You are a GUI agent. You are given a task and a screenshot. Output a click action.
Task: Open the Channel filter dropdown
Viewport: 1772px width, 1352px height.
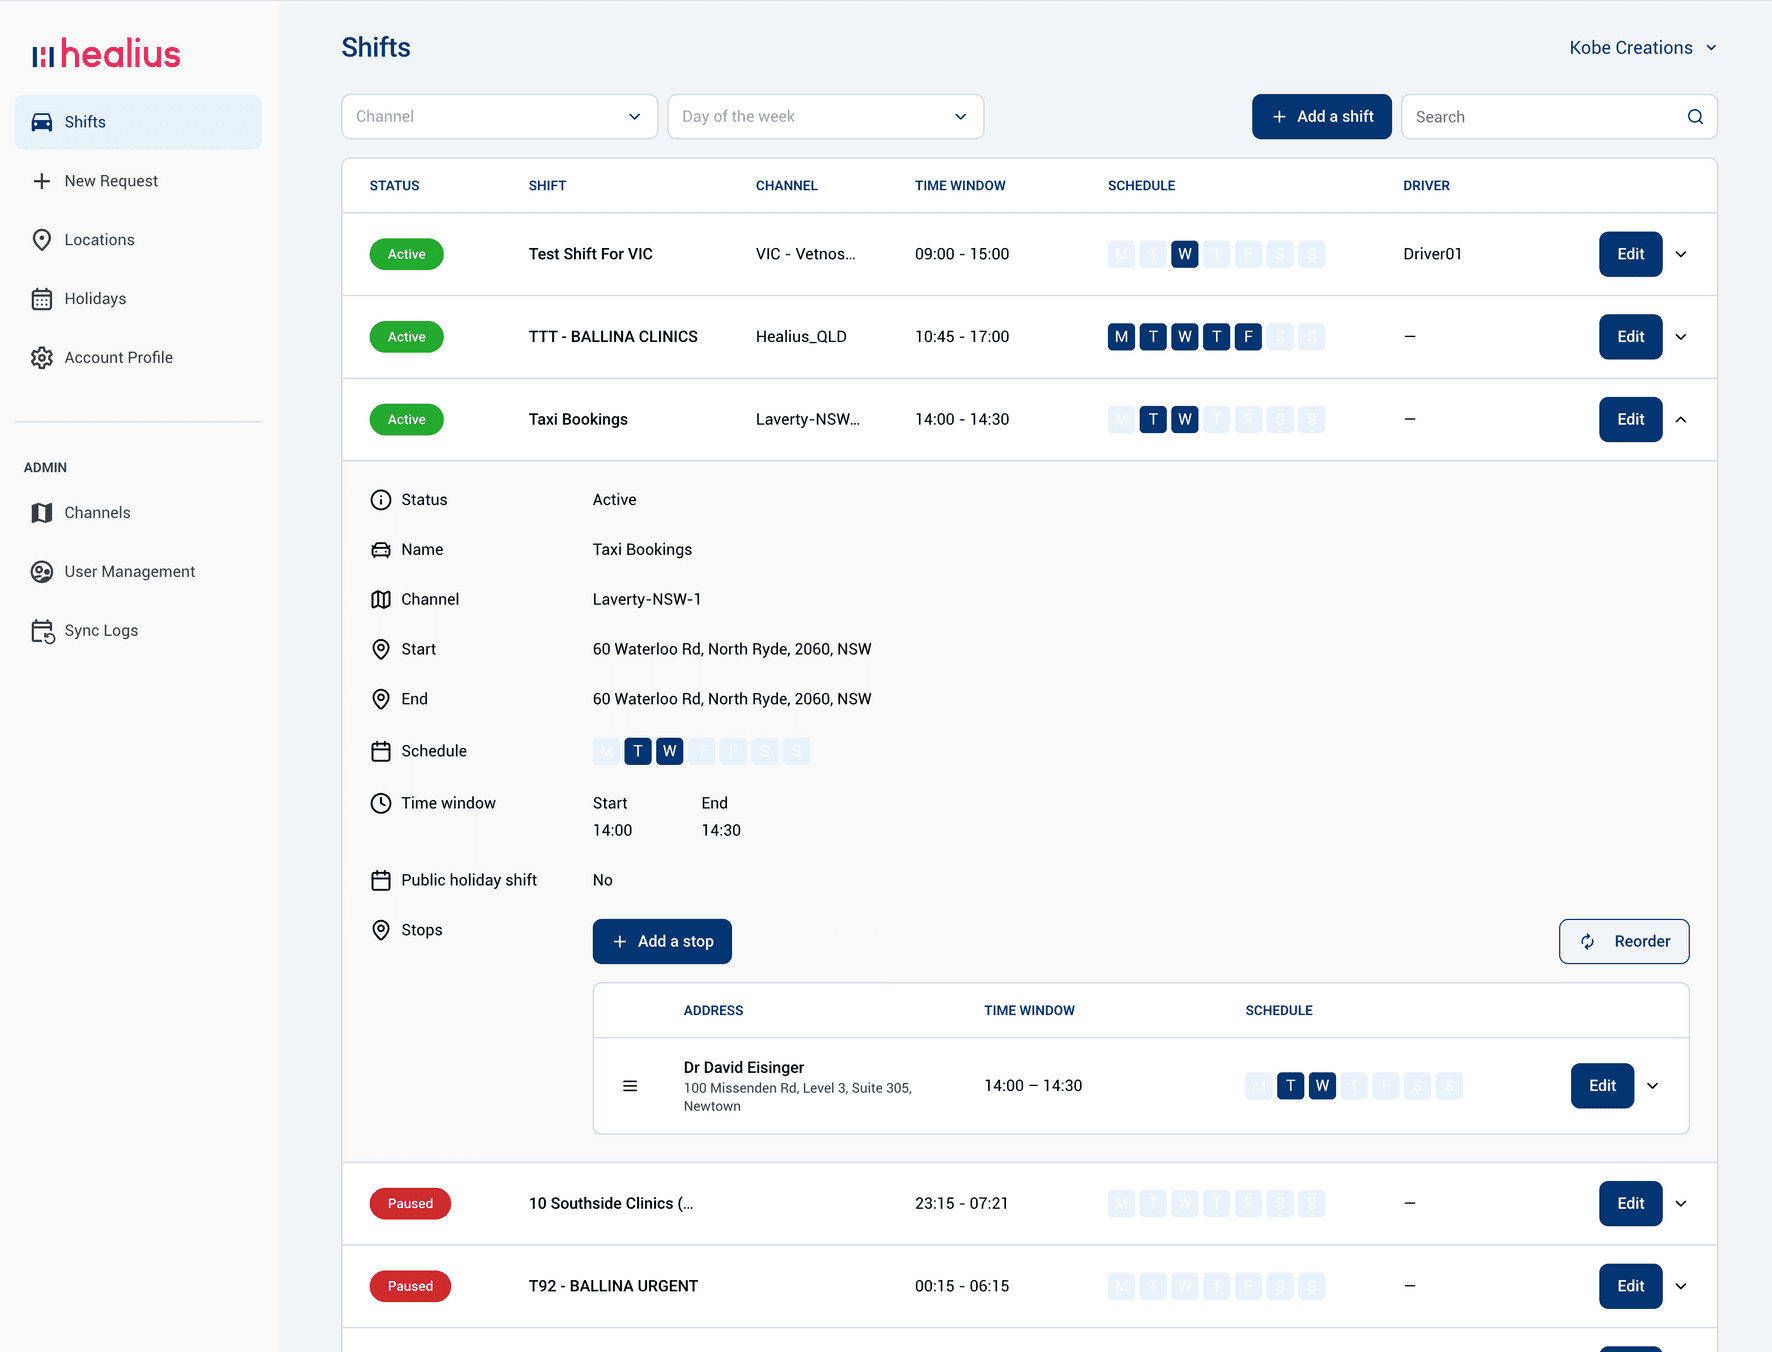499,117
